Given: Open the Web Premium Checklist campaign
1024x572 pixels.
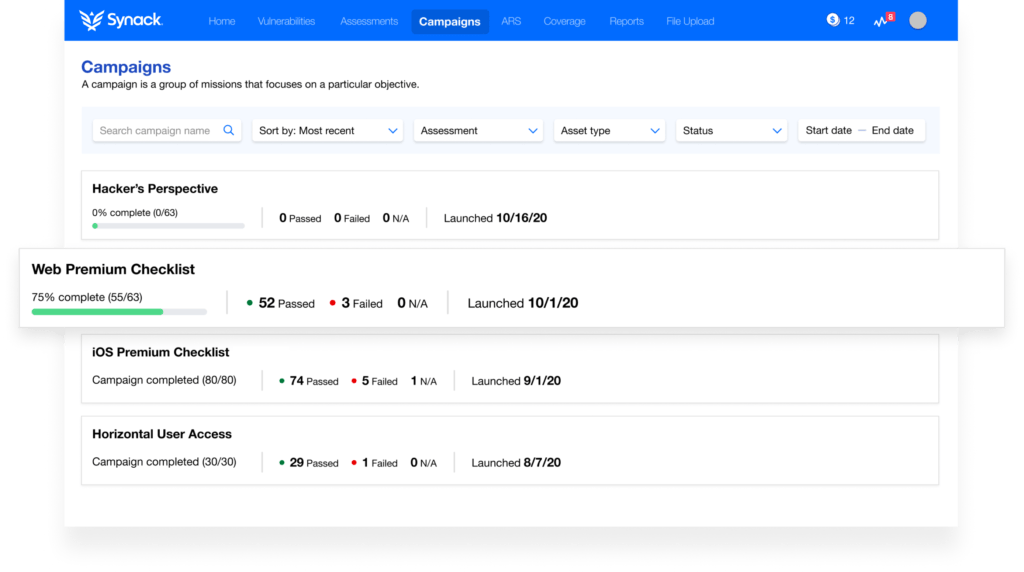Looking at the screenshot, I should pos(113,270).
